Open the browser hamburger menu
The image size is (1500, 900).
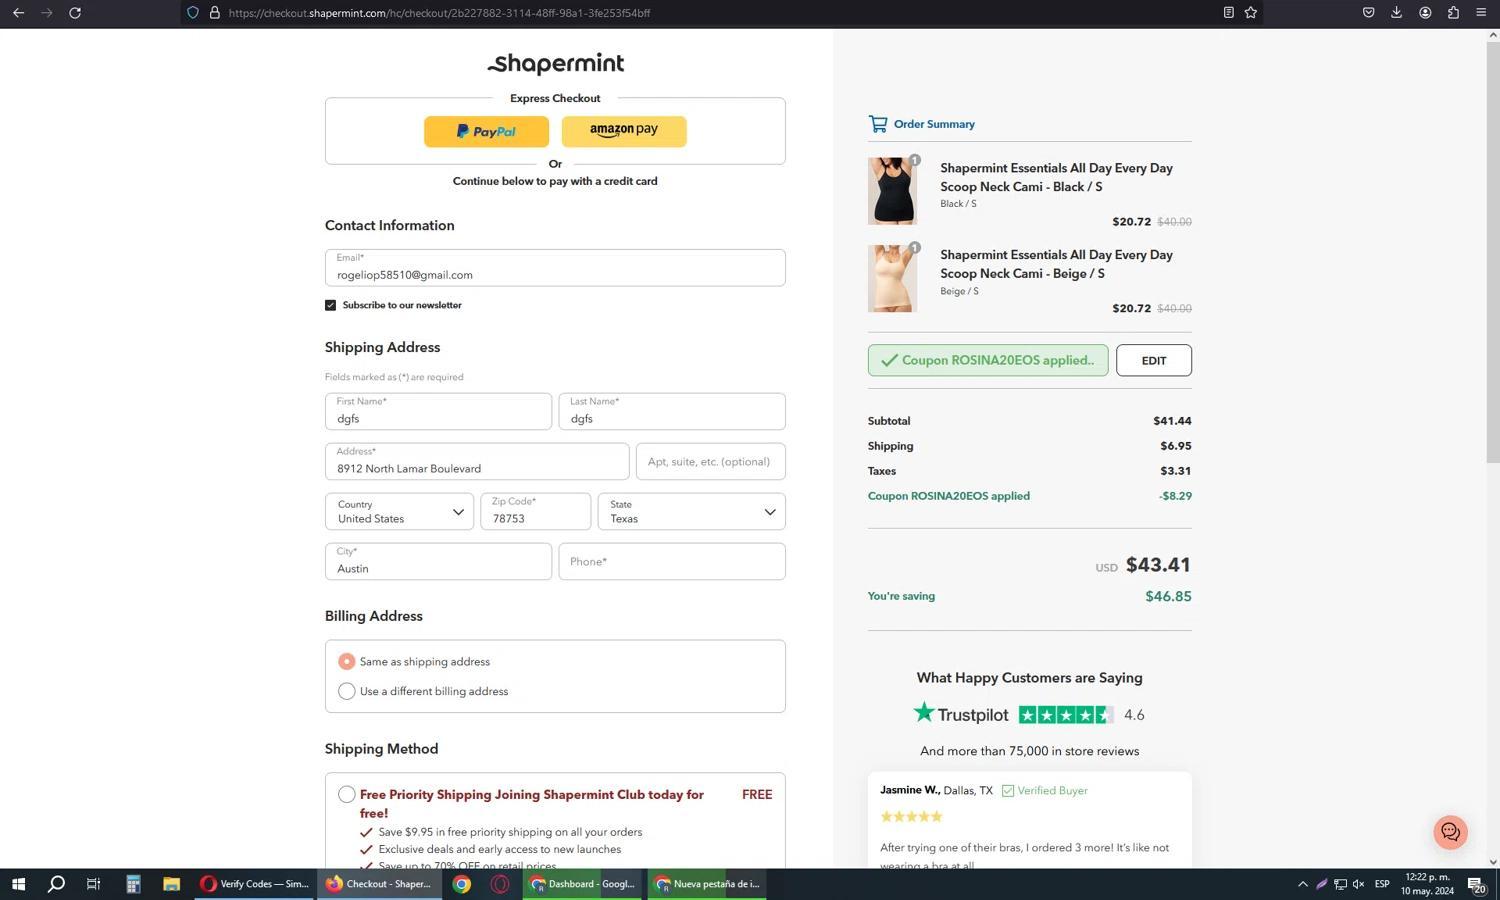pyautogui.click(x=1481, y=13)
